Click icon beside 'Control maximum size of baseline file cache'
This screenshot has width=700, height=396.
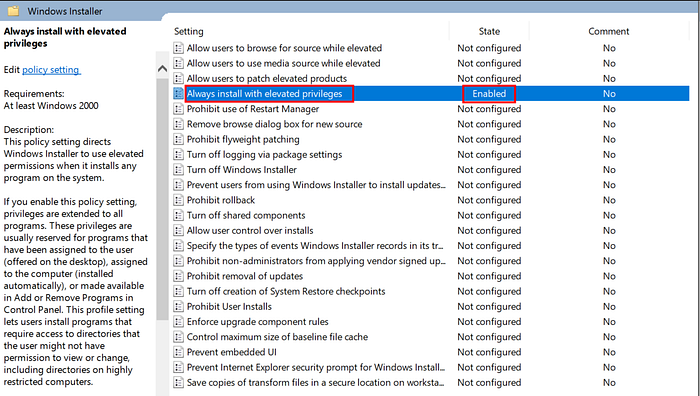pyautogui.click(x=179, y=336)
